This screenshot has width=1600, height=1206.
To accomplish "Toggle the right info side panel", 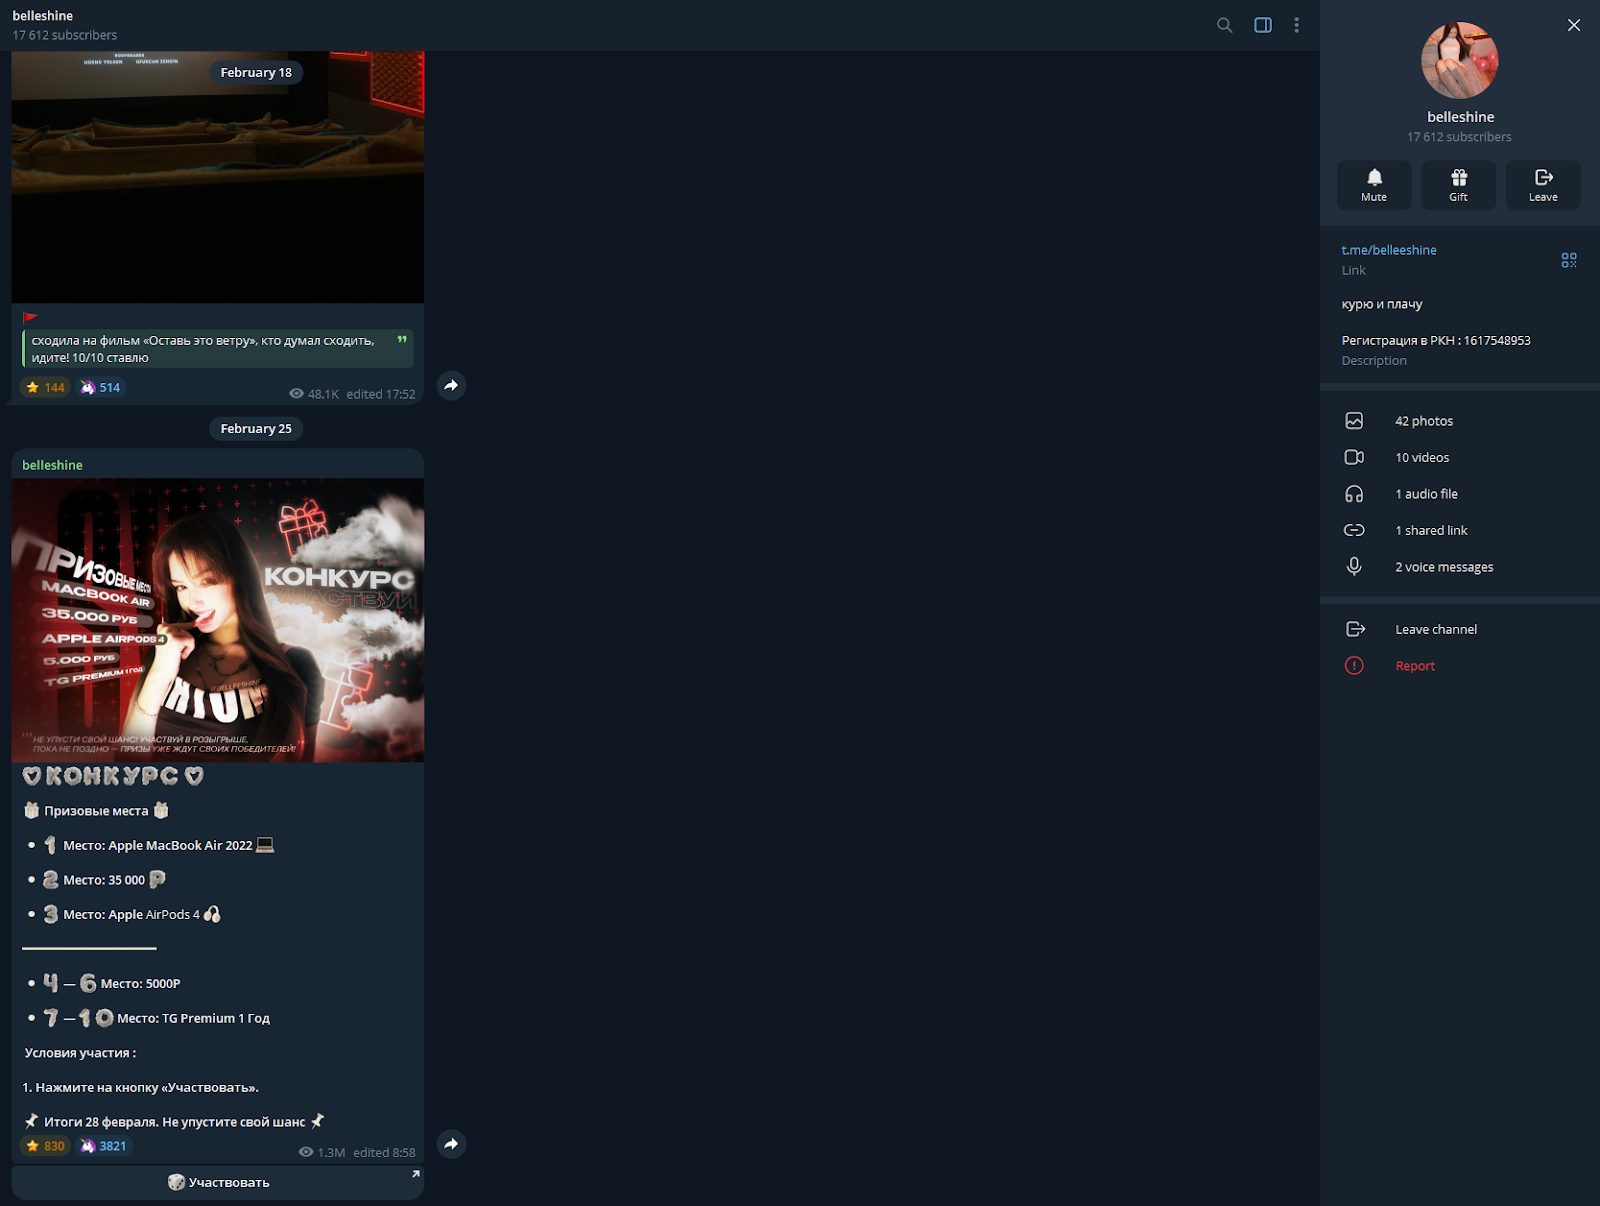I will click(1263, 25).
